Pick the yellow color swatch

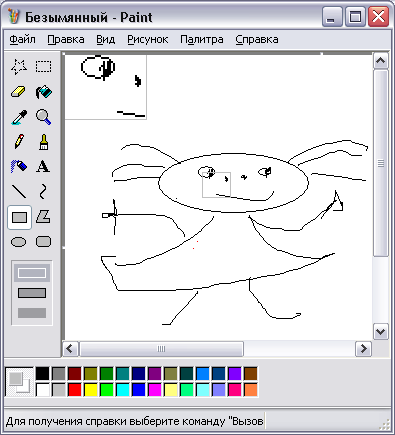(x=90, y=390)
